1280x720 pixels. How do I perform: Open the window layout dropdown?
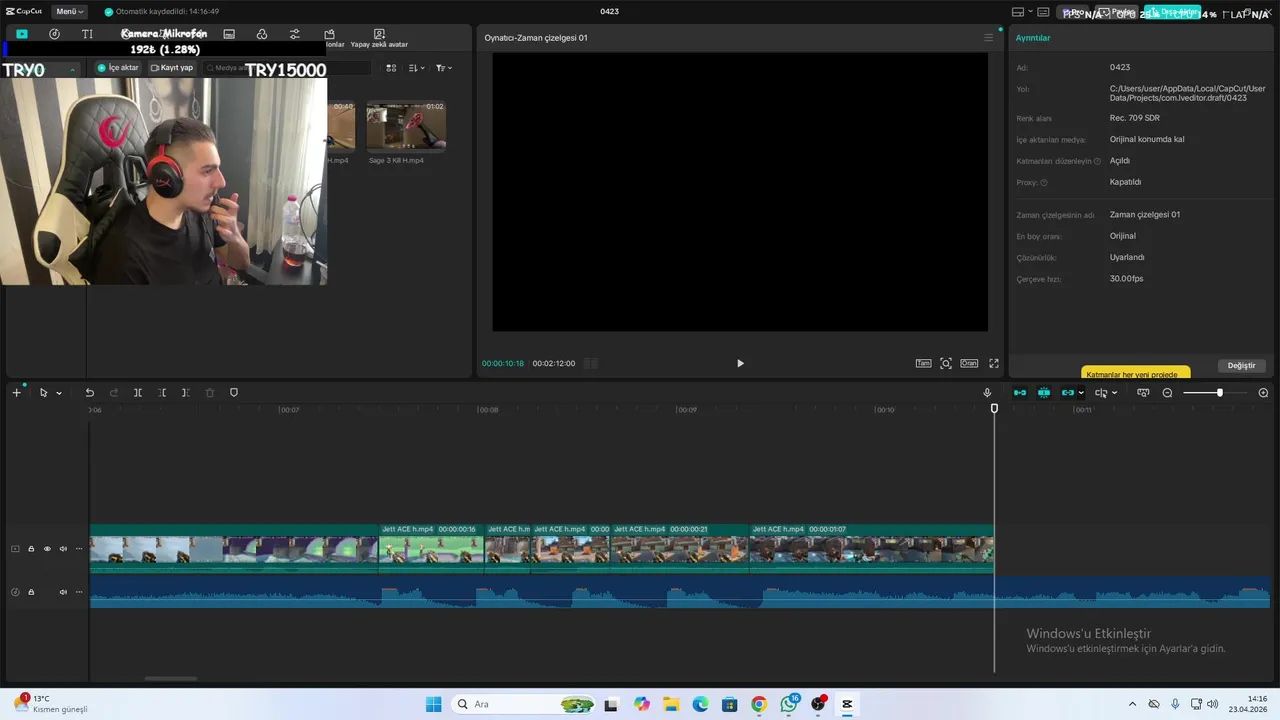pos(1022,12)
